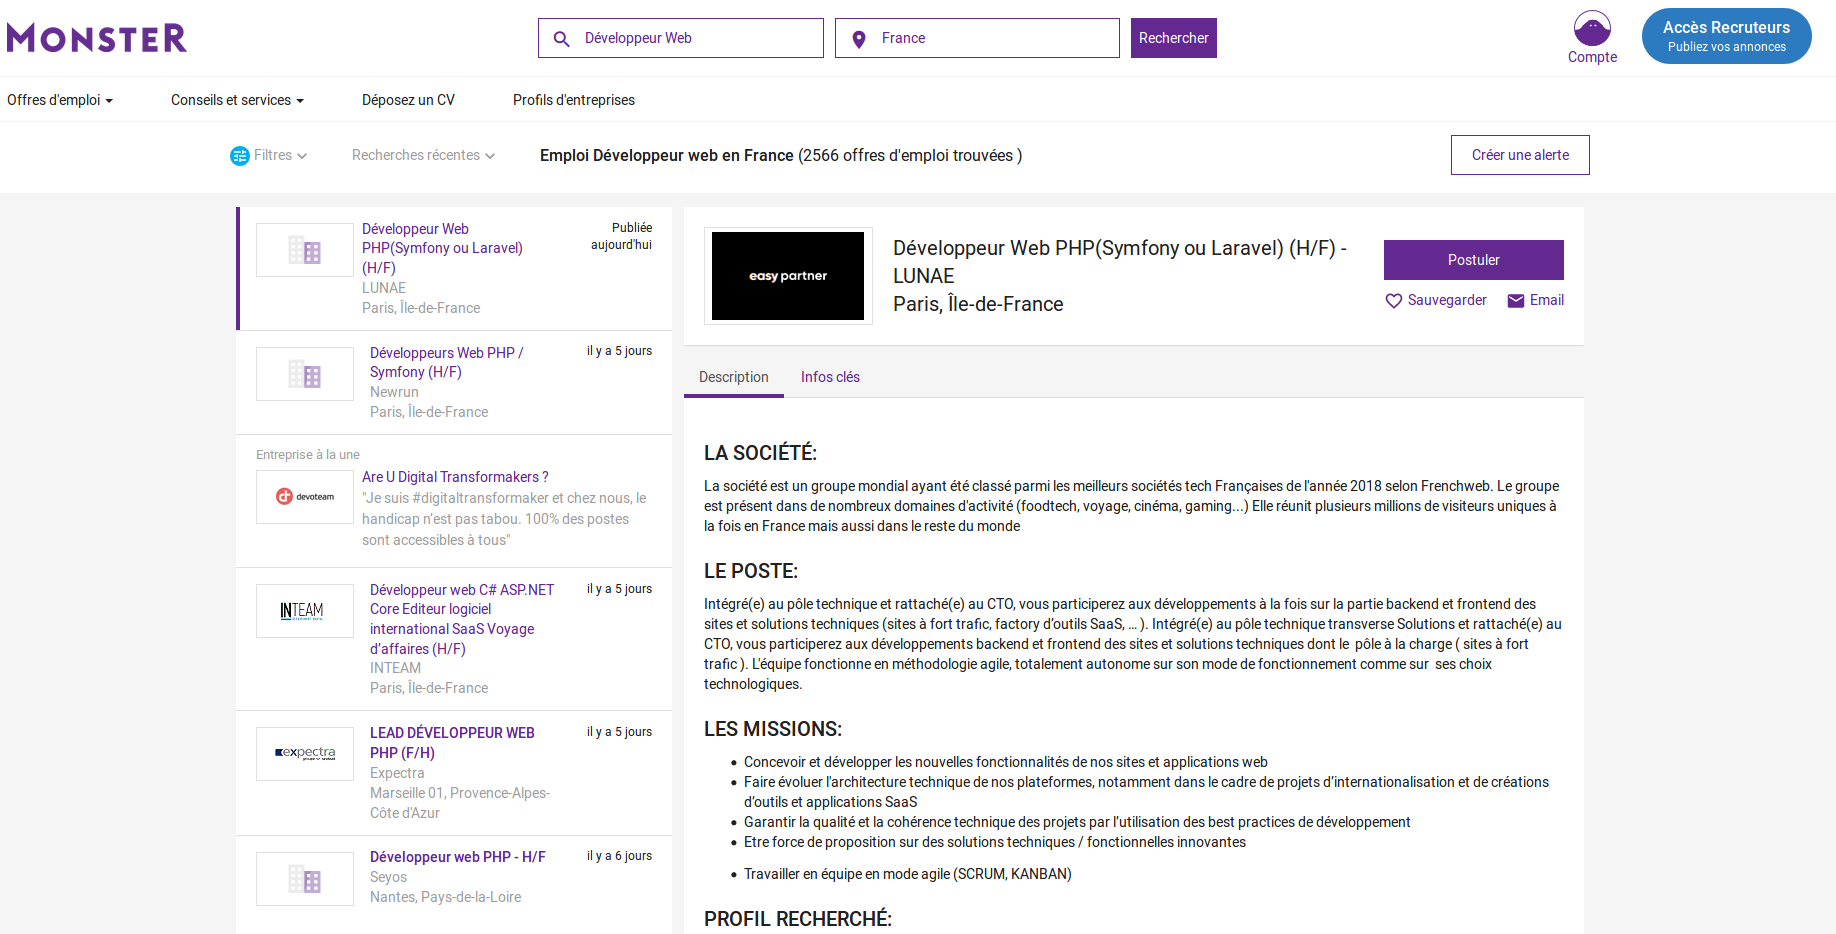
Task: Click the Newrun company name
Action: tap(394, 392)
